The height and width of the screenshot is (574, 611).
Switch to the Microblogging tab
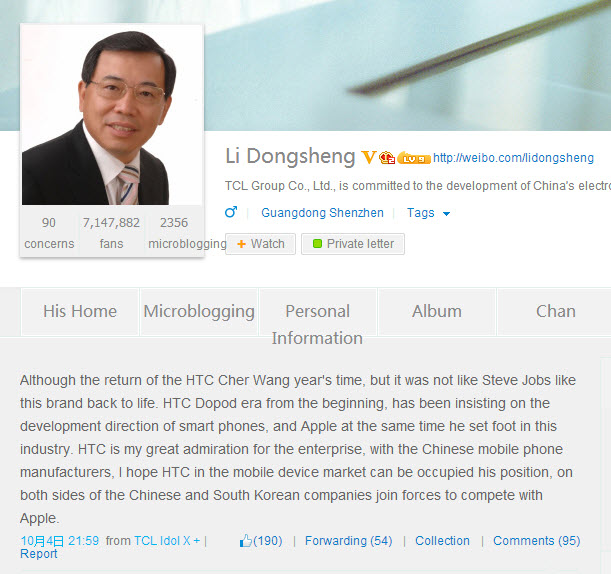(x=199, y=312)
